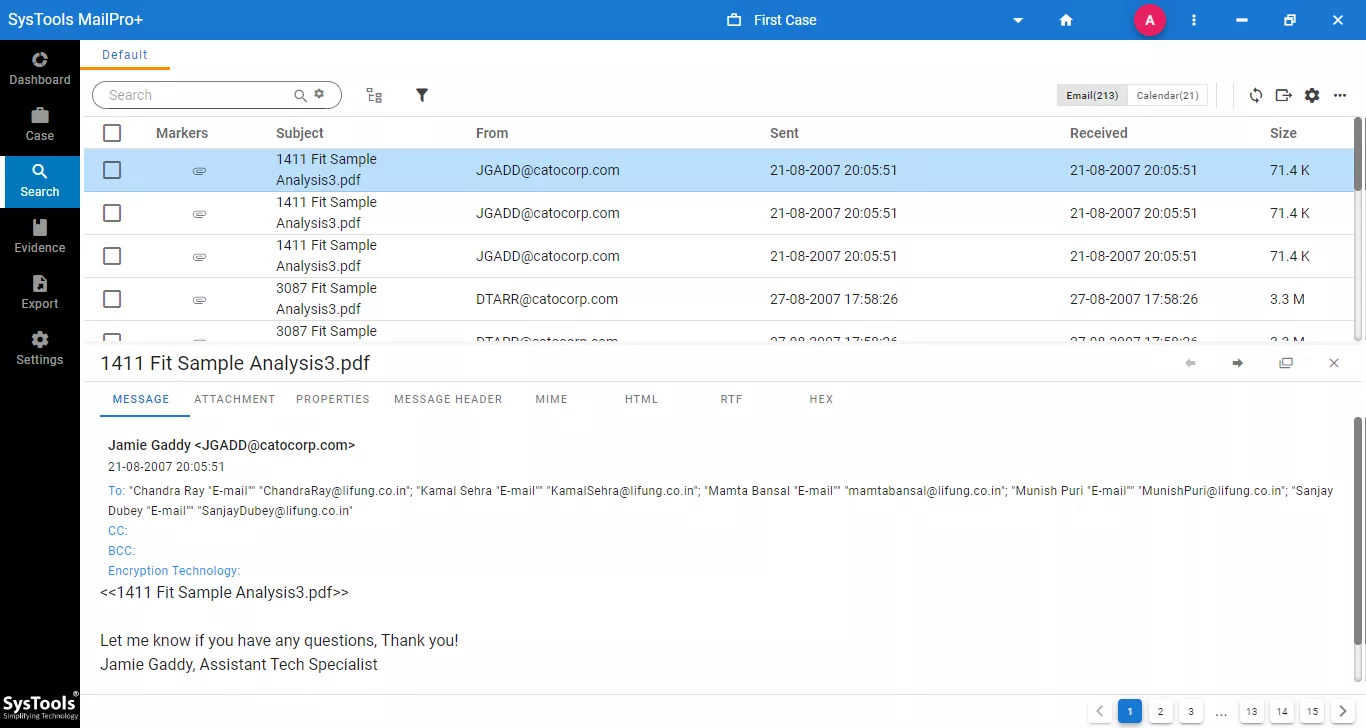The image size is (1366, 728).
Task: Click the magnifier icon in search box
Action: click(x=300, y=95)
